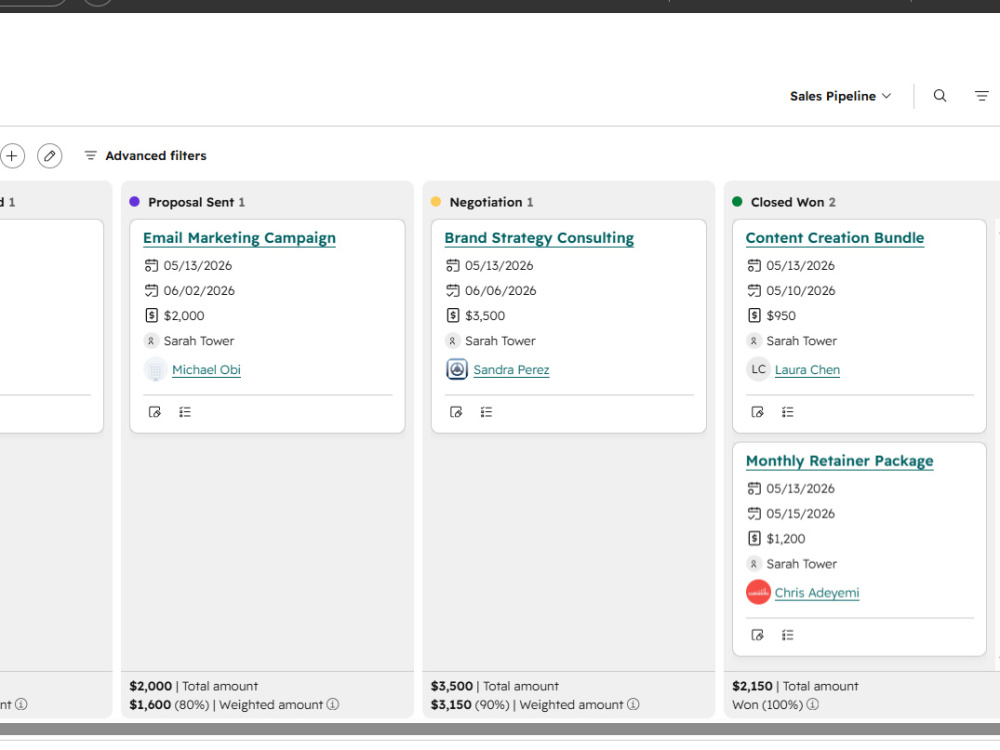The width and height of the screenshot is (1000, 750).
Task: Click Sandra Perez's avatar image
Action: pos(457,369)
